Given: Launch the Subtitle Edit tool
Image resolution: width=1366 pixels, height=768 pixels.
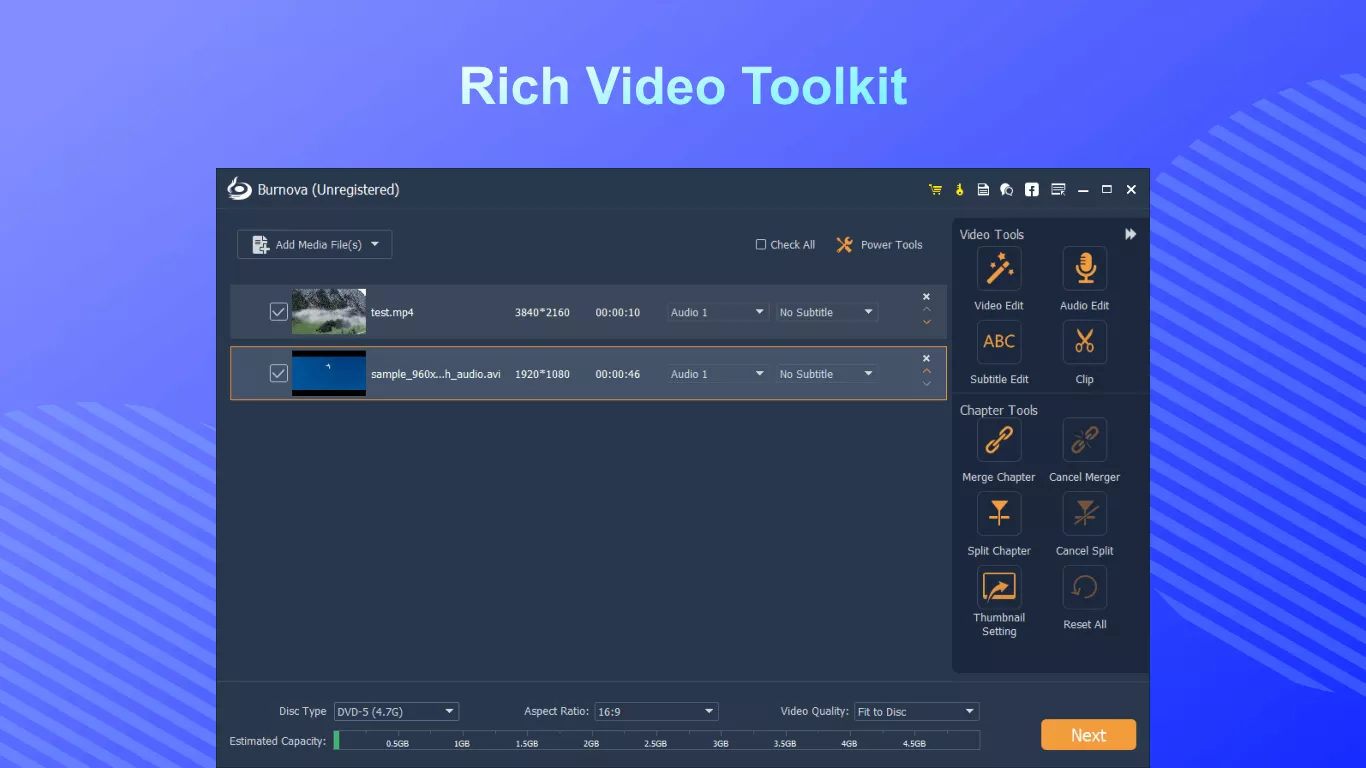Looking at the screenshot, I should point(998,343).
